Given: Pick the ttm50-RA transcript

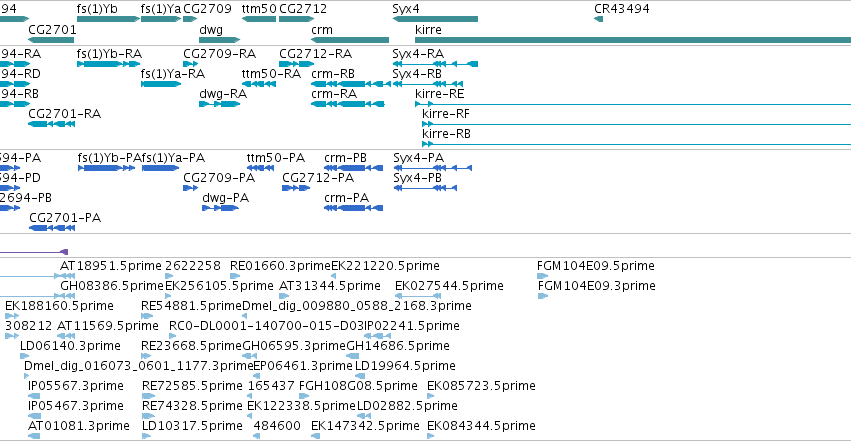Looking at the screenshot, I should coord(259,84).
